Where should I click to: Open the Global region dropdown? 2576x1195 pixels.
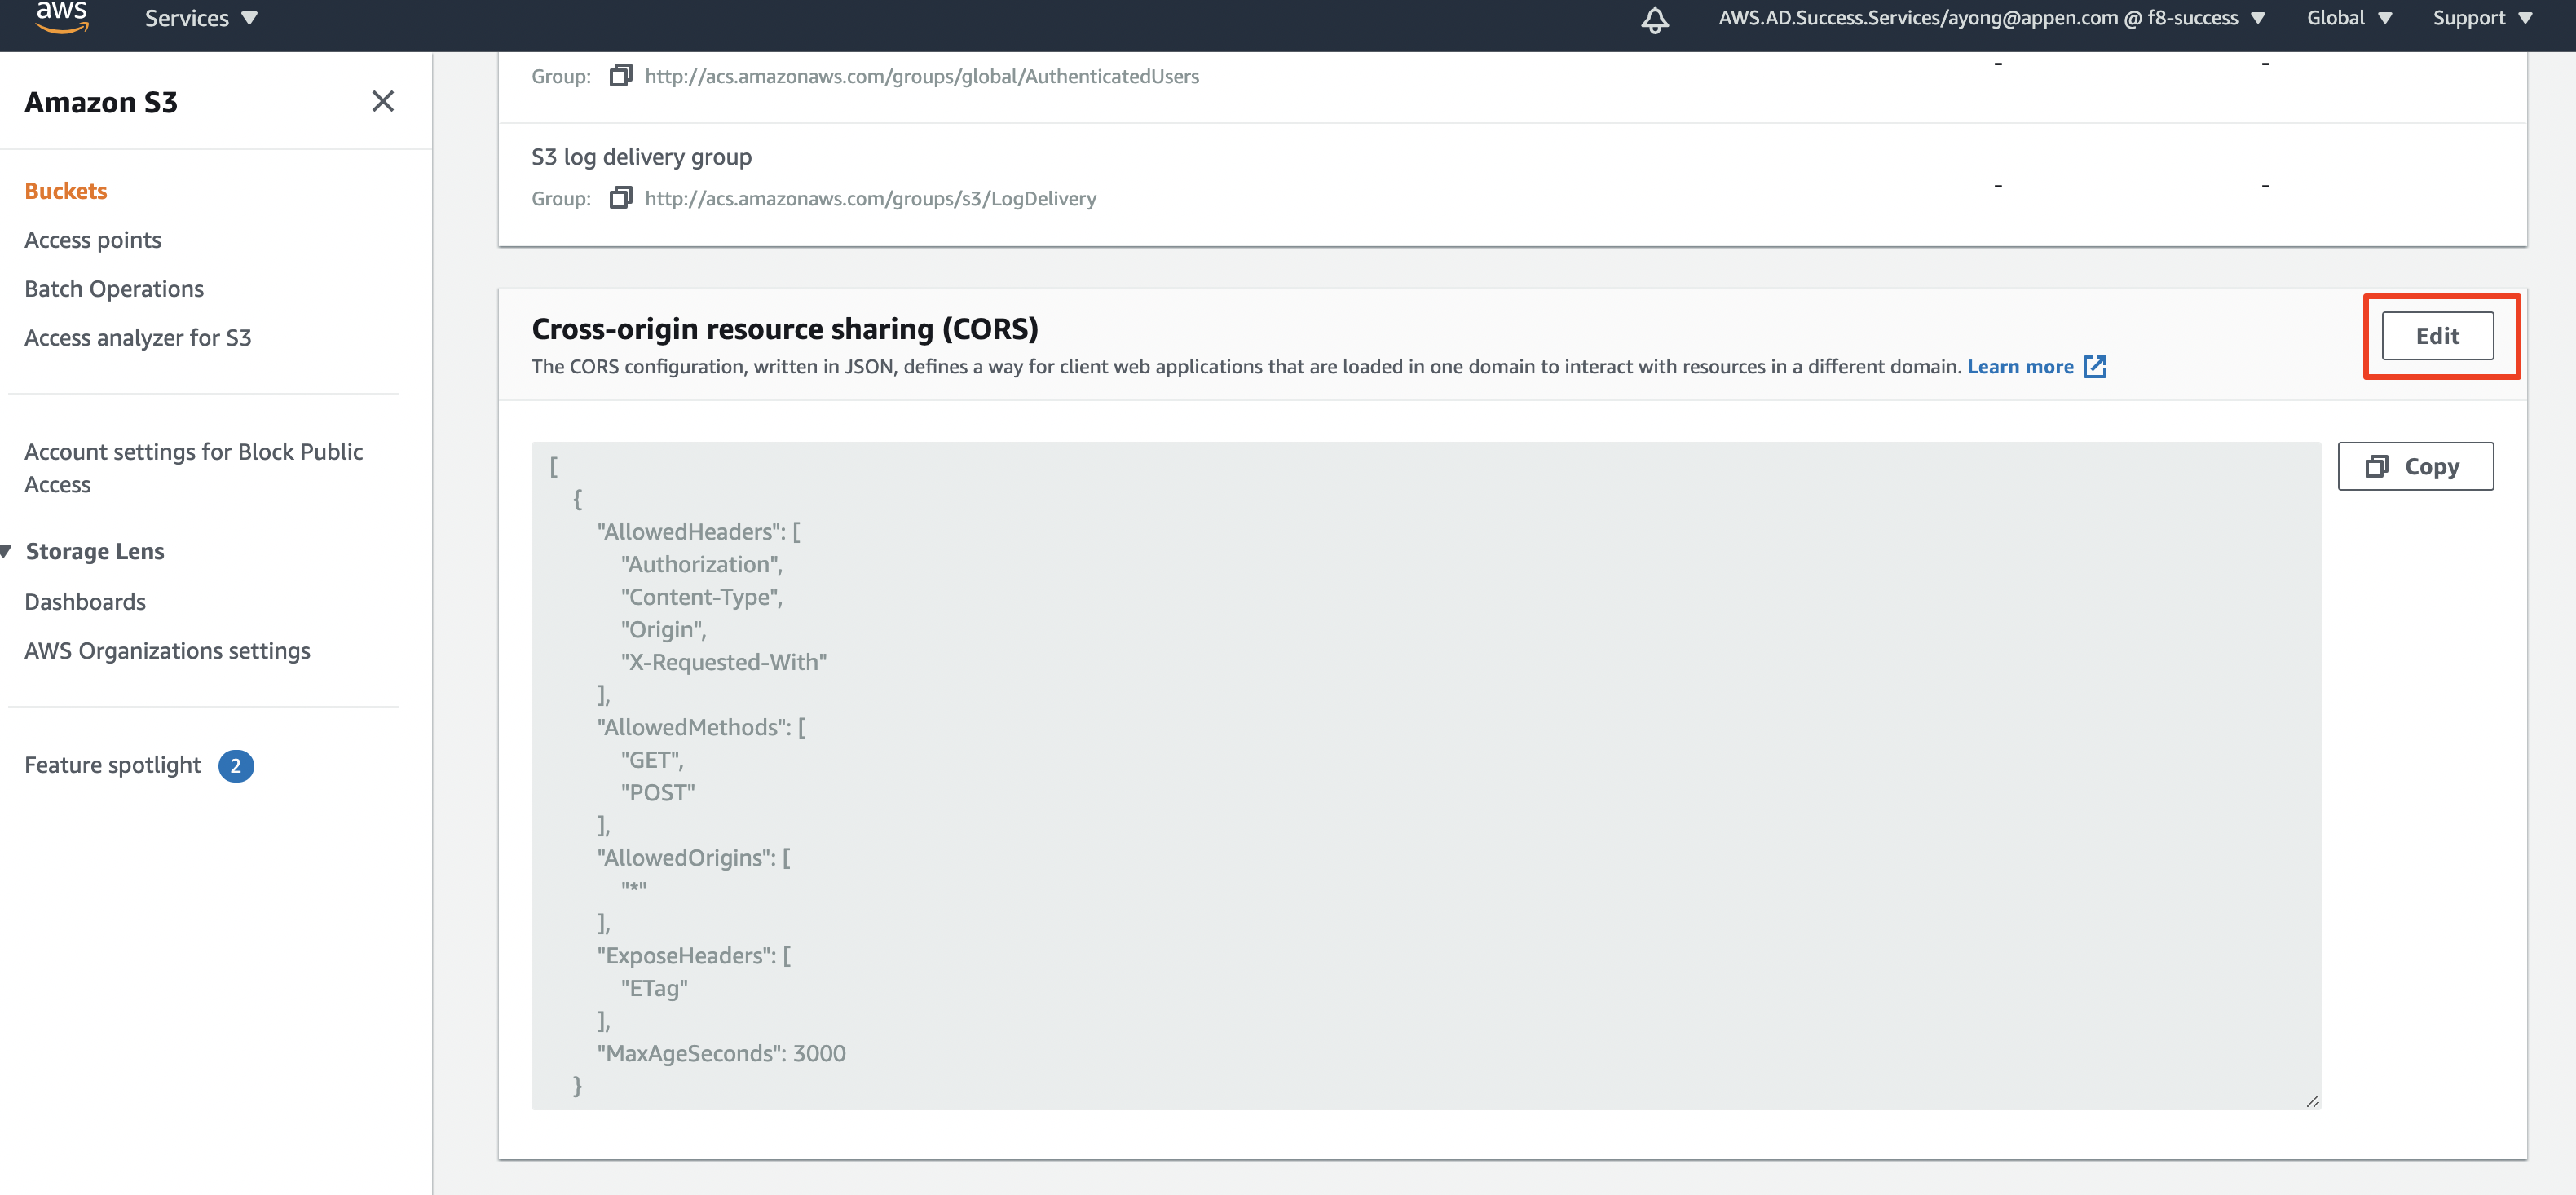pyautogui.click(x=2349, y=18)
